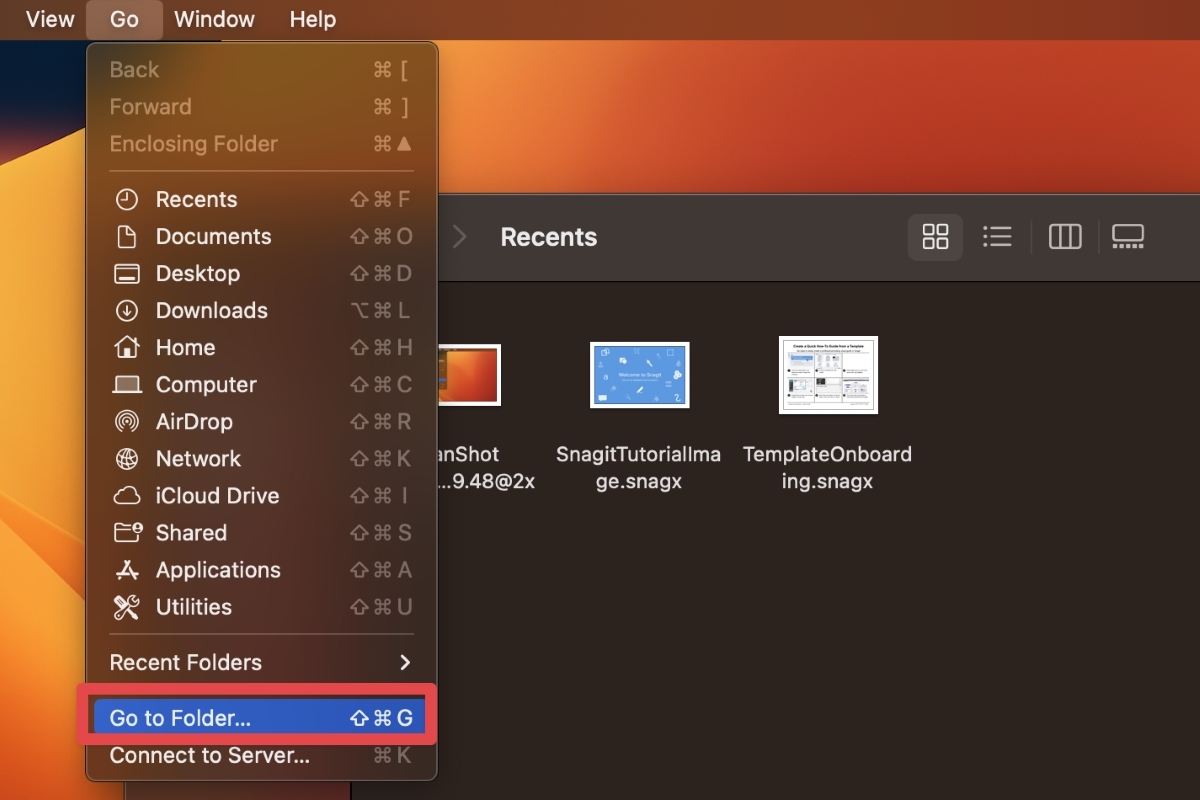The image size is (1200, 800).
Task: Expand the Recent Folders submenu
Action: pyautogui.click(x=185, y=662)
